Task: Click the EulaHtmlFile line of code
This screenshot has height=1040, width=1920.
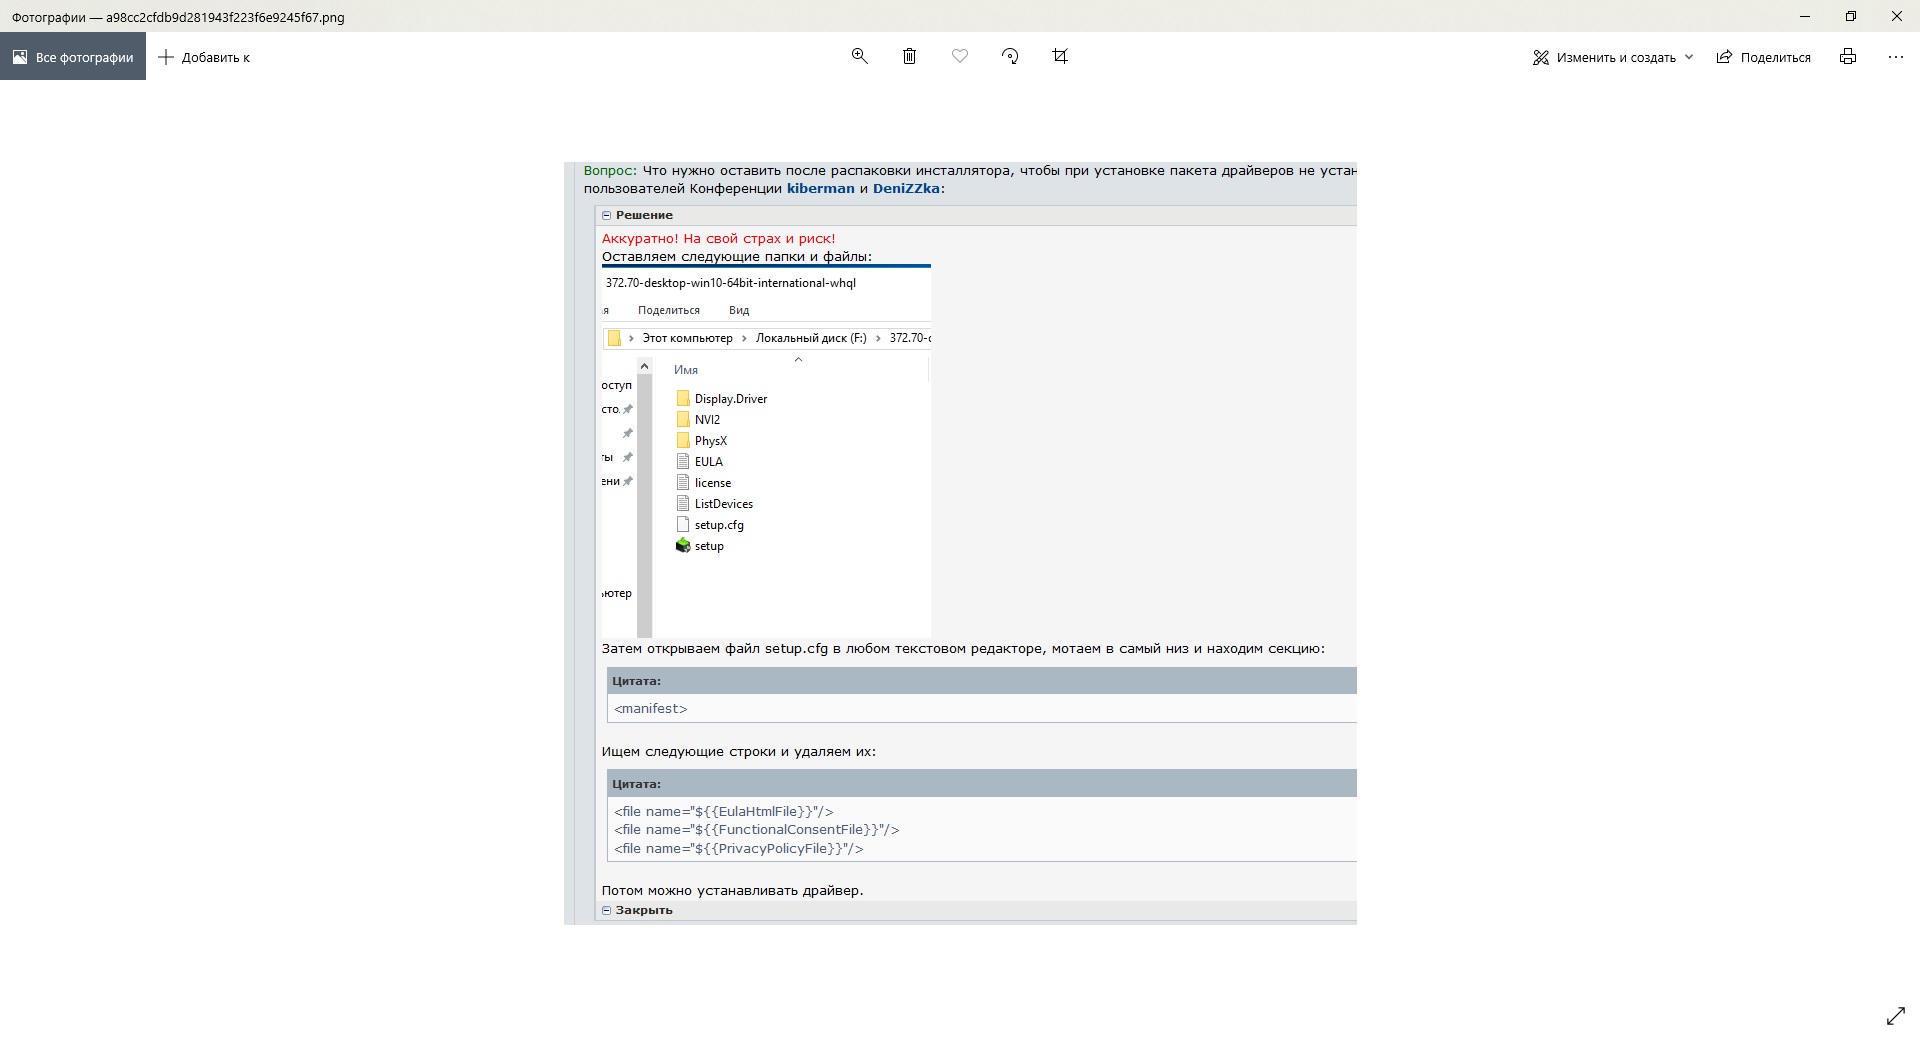Action: coord(724,811)
